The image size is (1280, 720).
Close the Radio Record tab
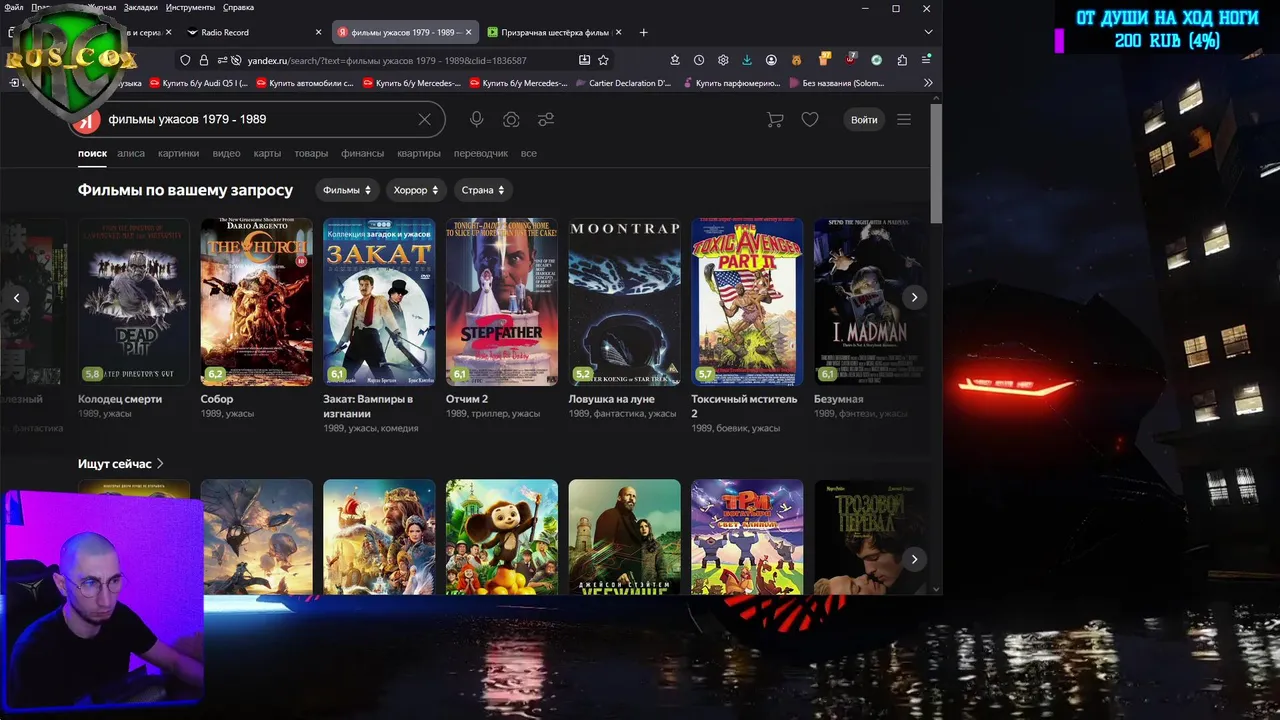(x=319, y=32)
